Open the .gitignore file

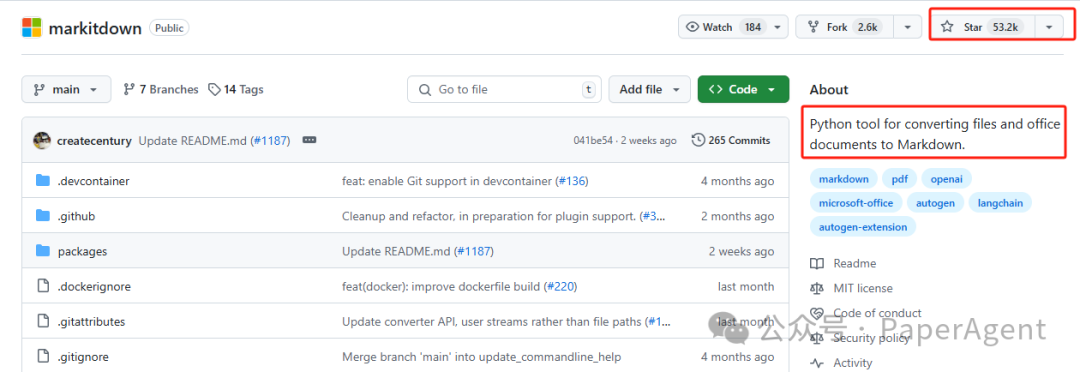click(83, 357)
